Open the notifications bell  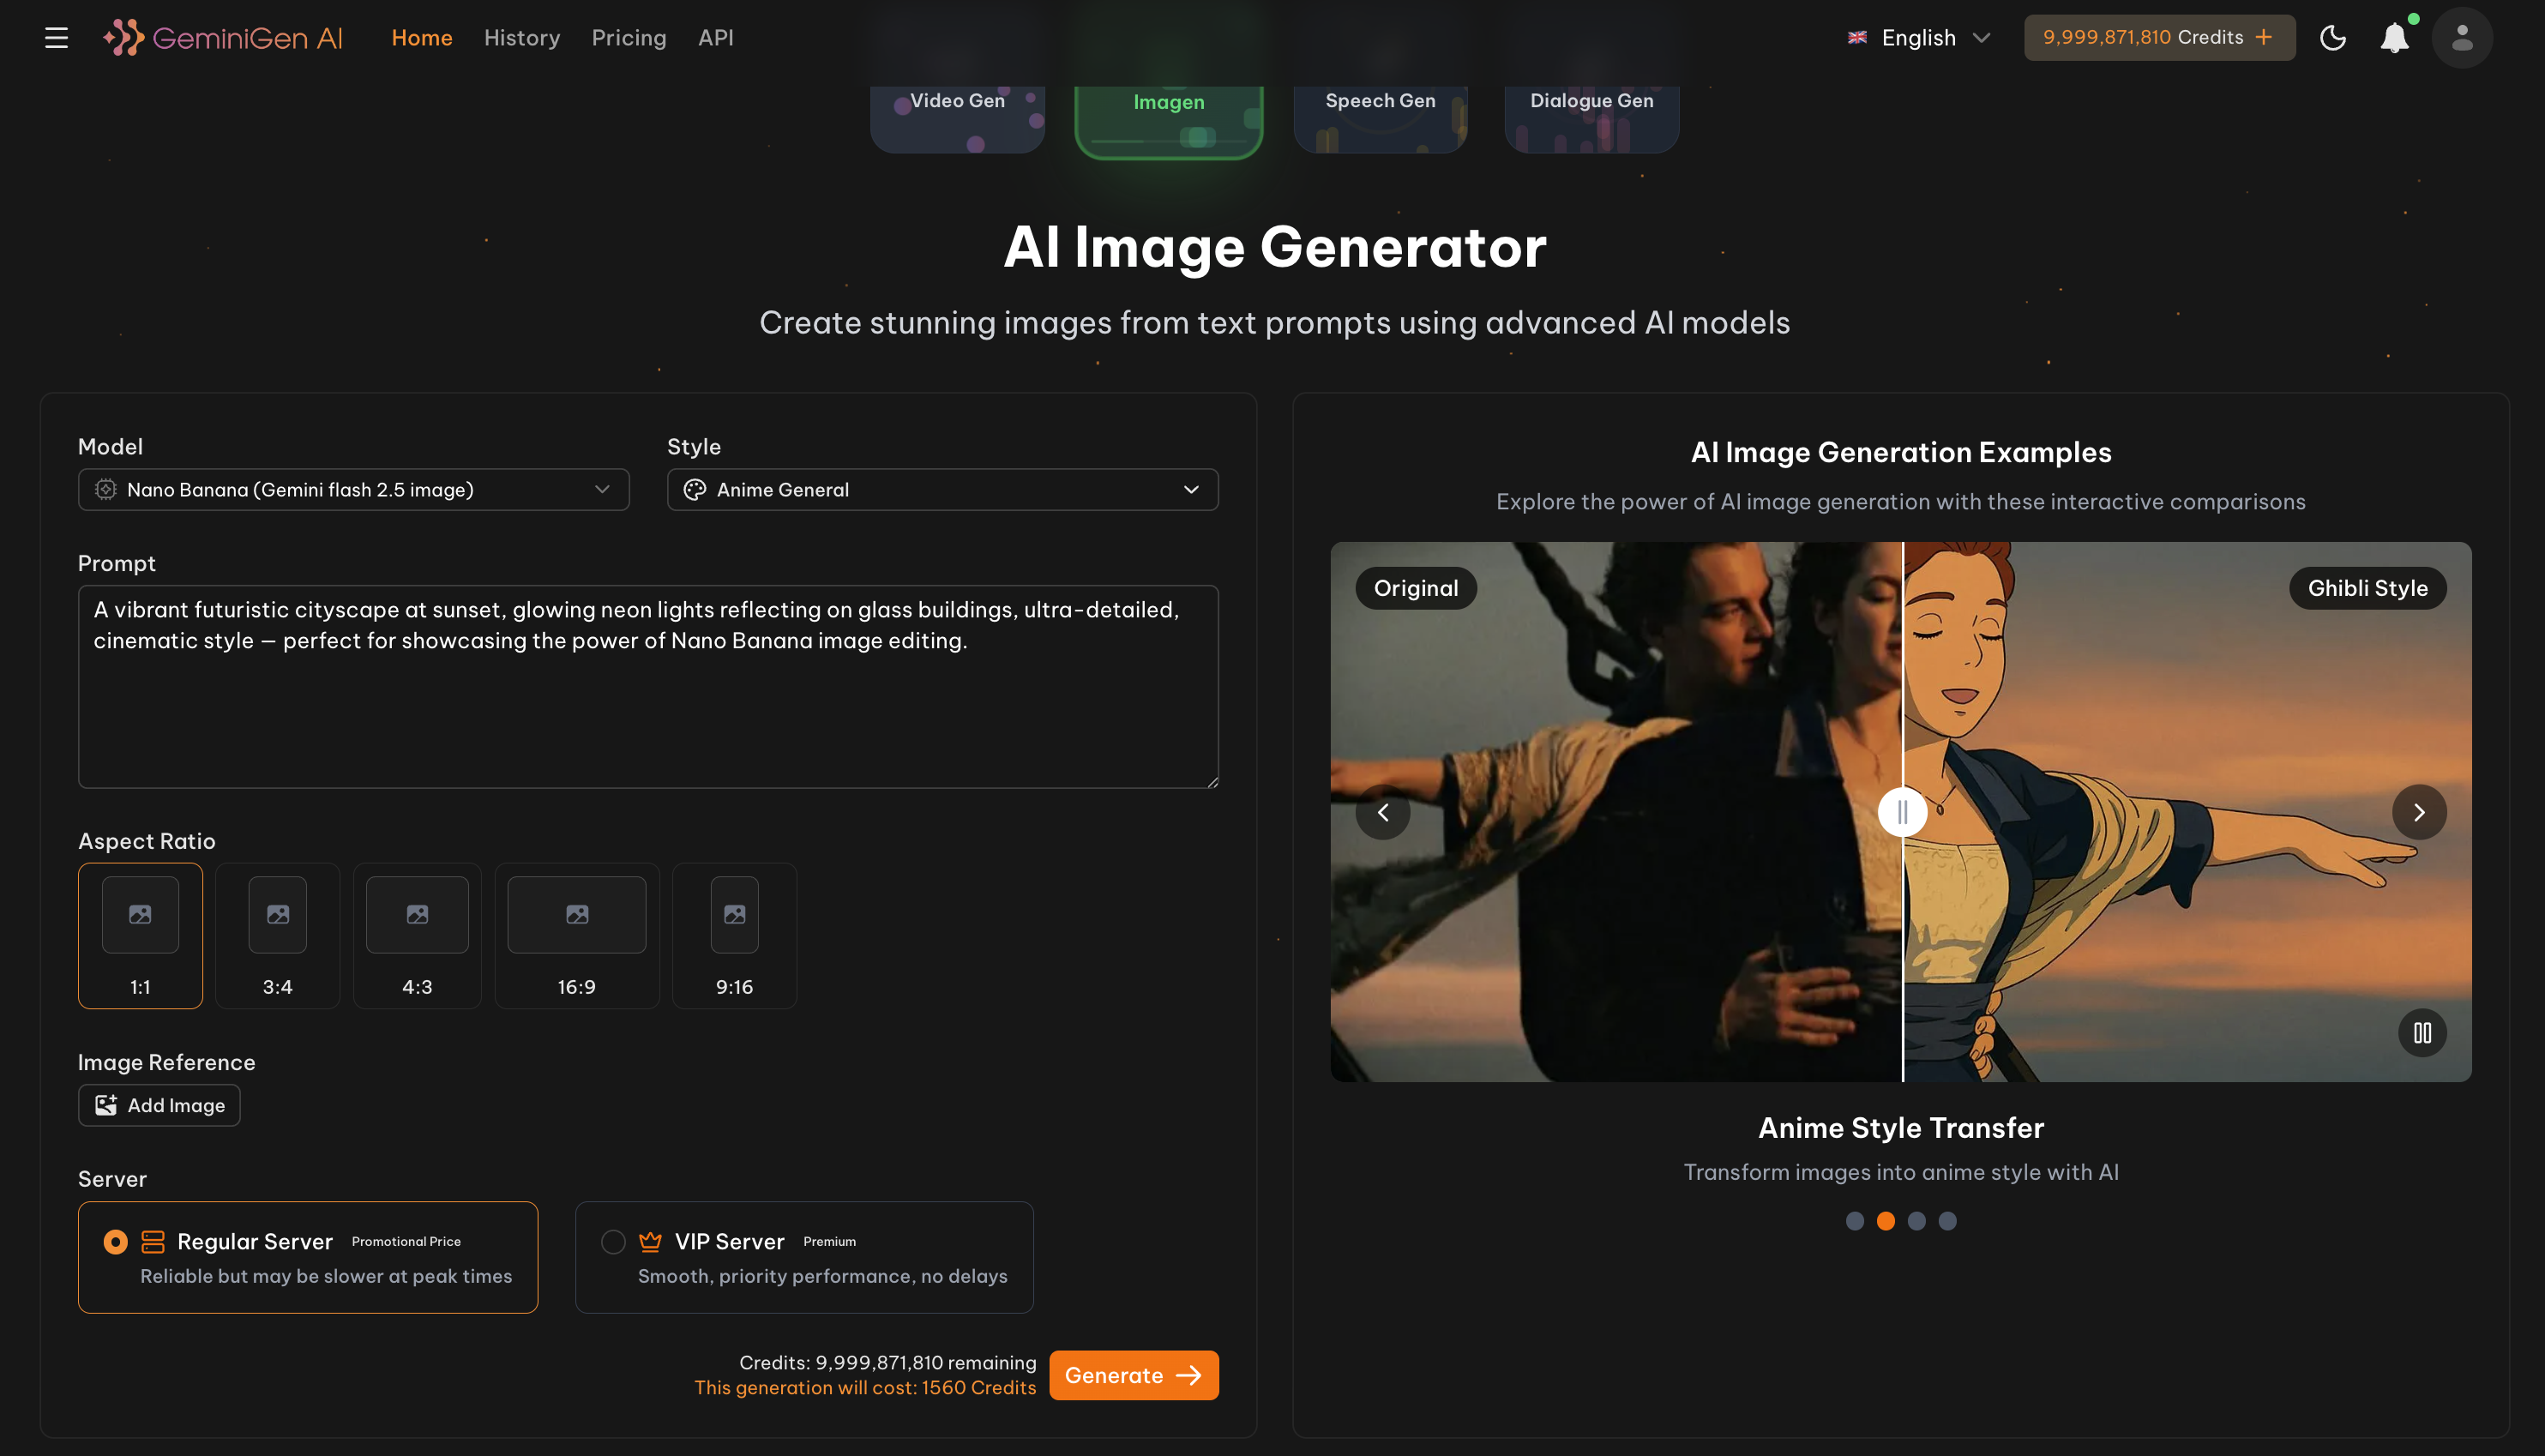point(2394,38)
